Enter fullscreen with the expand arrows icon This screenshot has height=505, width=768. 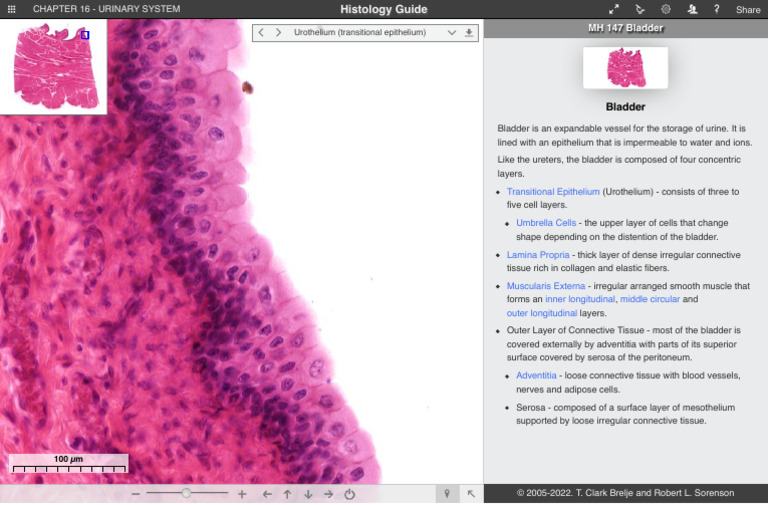pos(614,9)
